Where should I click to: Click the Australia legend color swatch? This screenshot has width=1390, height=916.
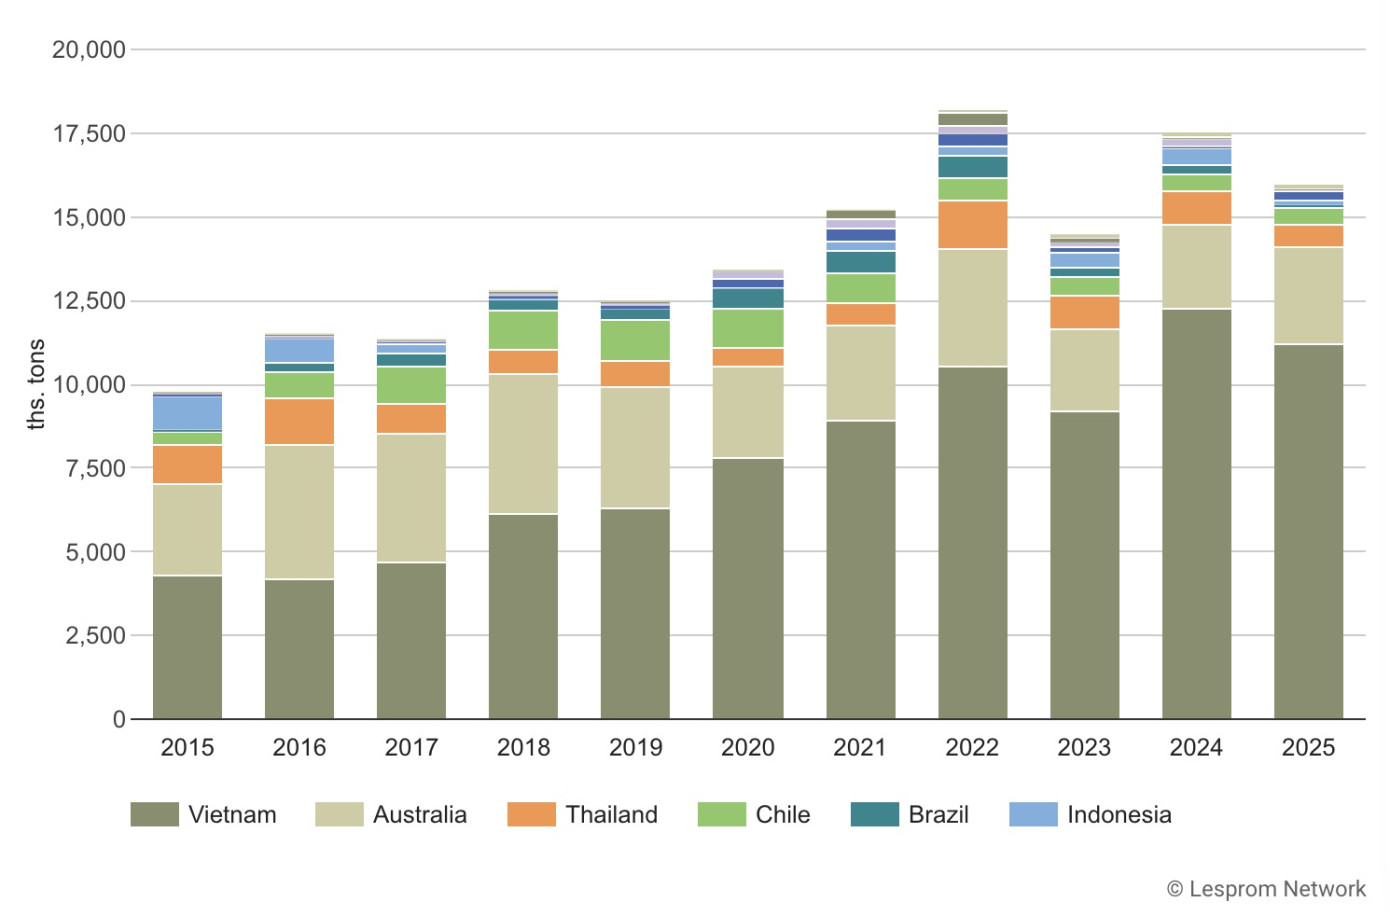(x=339, y=814)
